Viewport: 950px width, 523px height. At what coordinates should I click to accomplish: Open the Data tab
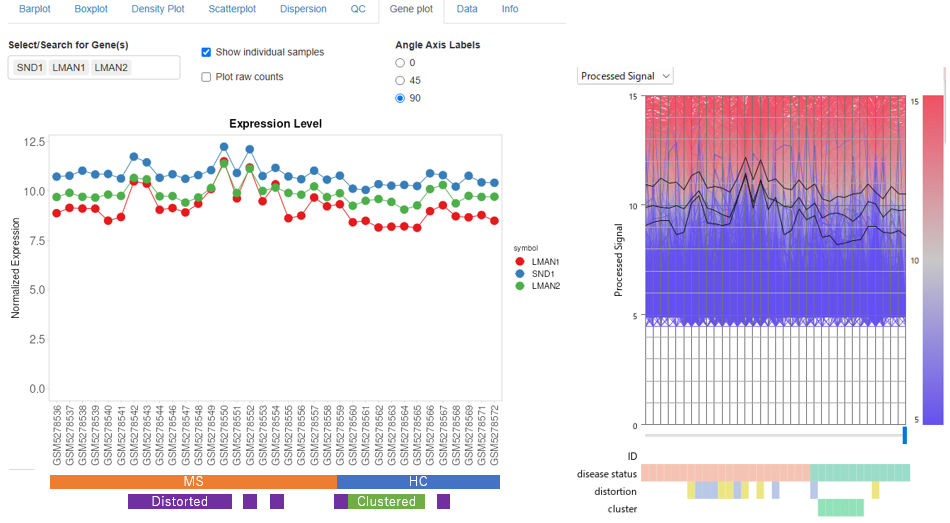point(467,9)
